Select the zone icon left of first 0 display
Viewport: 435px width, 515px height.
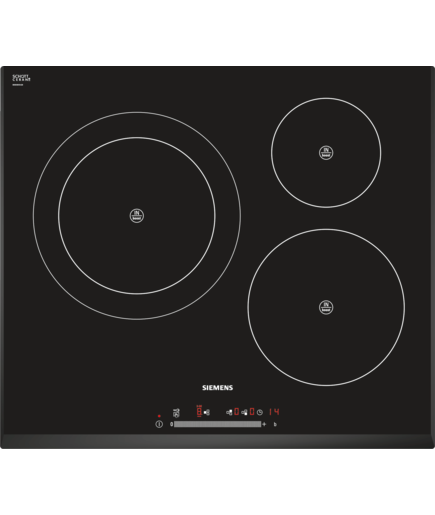(x=229, y=412)
